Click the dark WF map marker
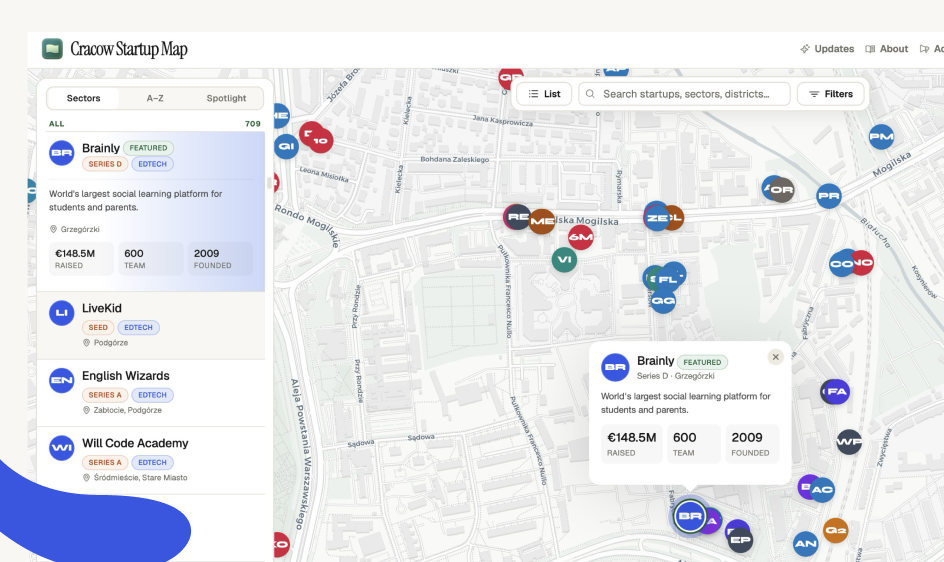Screen dimensions: 944x562 point(849,442)
